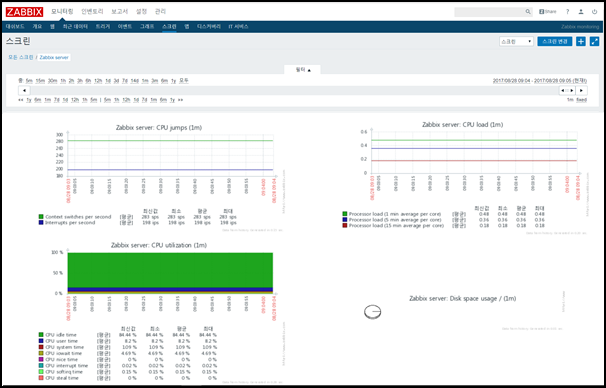Click the magnifier search icon

click(528, 12)
